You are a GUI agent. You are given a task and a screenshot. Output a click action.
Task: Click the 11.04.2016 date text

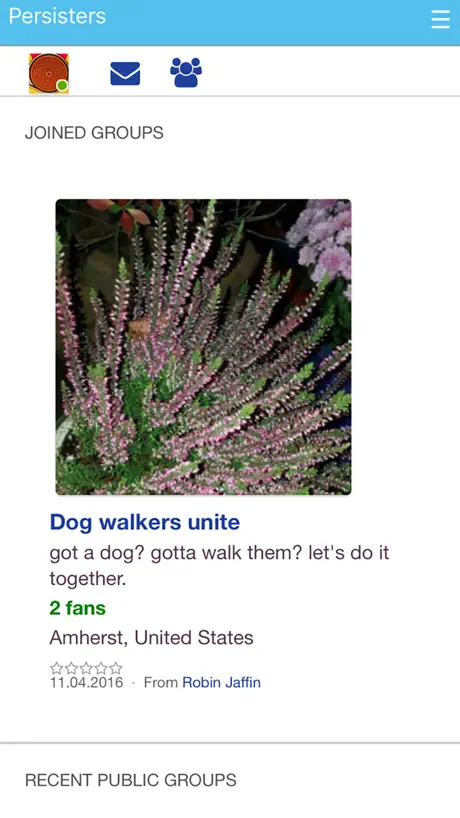pyautogui.click(x=87, y=682)
